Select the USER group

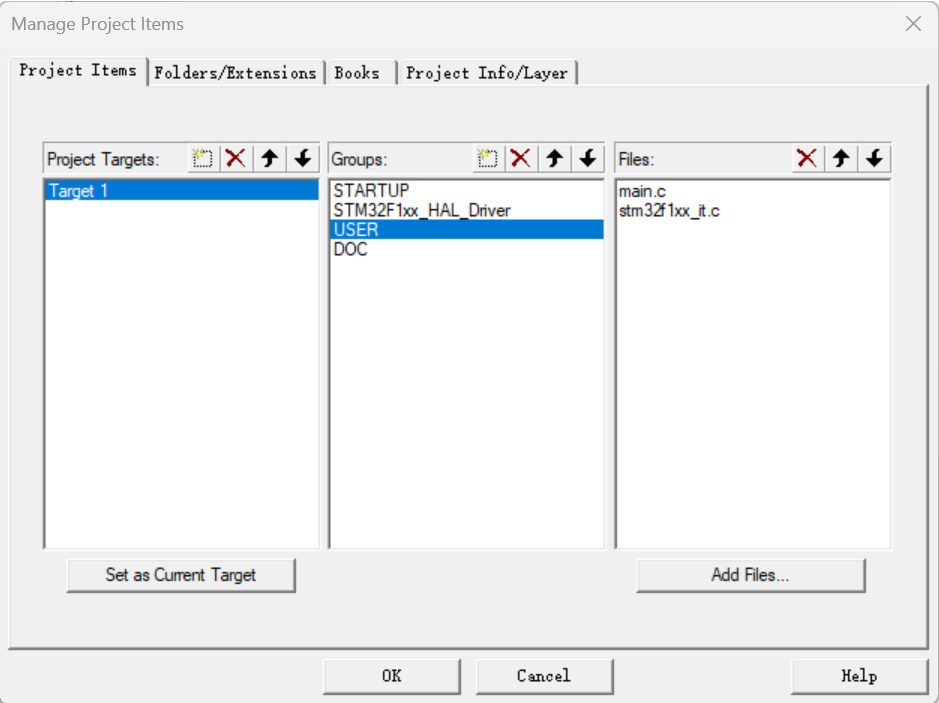tap(467, 229)
